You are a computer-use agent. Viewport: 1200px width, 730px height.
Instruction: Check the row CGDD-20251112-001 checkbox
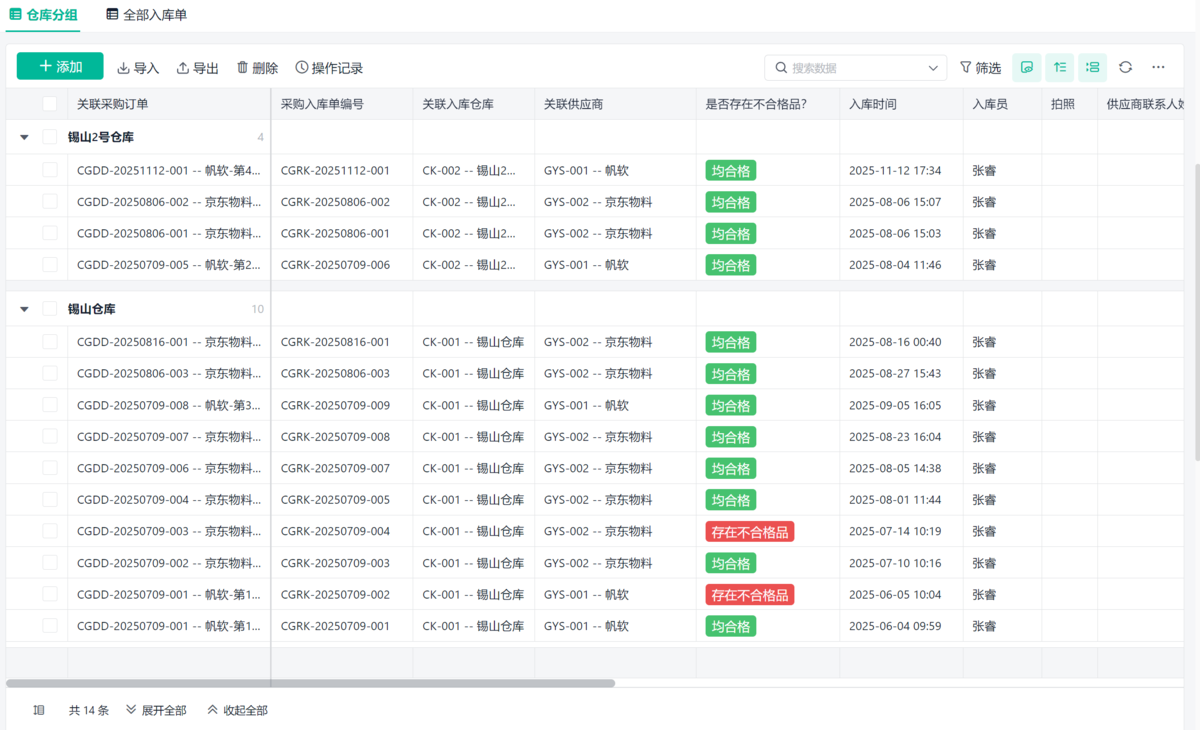[x=50, y=170]
